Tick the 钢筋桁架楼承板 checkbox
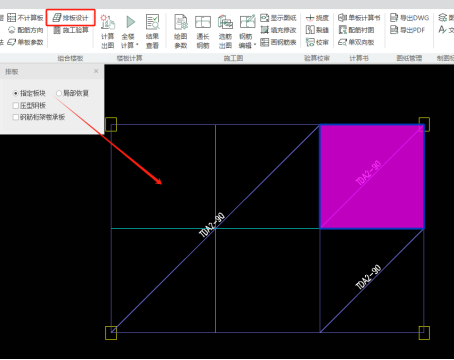454x360 pixels. 15,117
